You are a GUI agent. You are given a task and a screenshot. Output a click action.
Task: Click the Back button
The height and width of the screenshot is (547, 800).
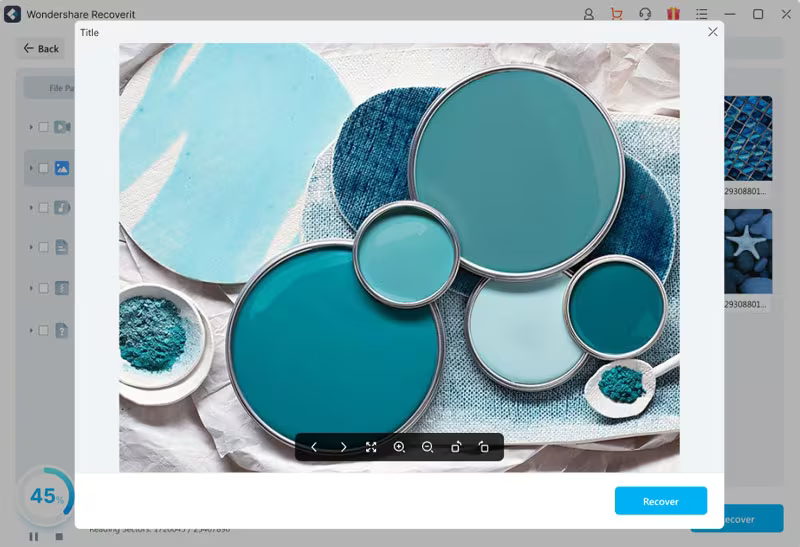(x=41, y=48)
